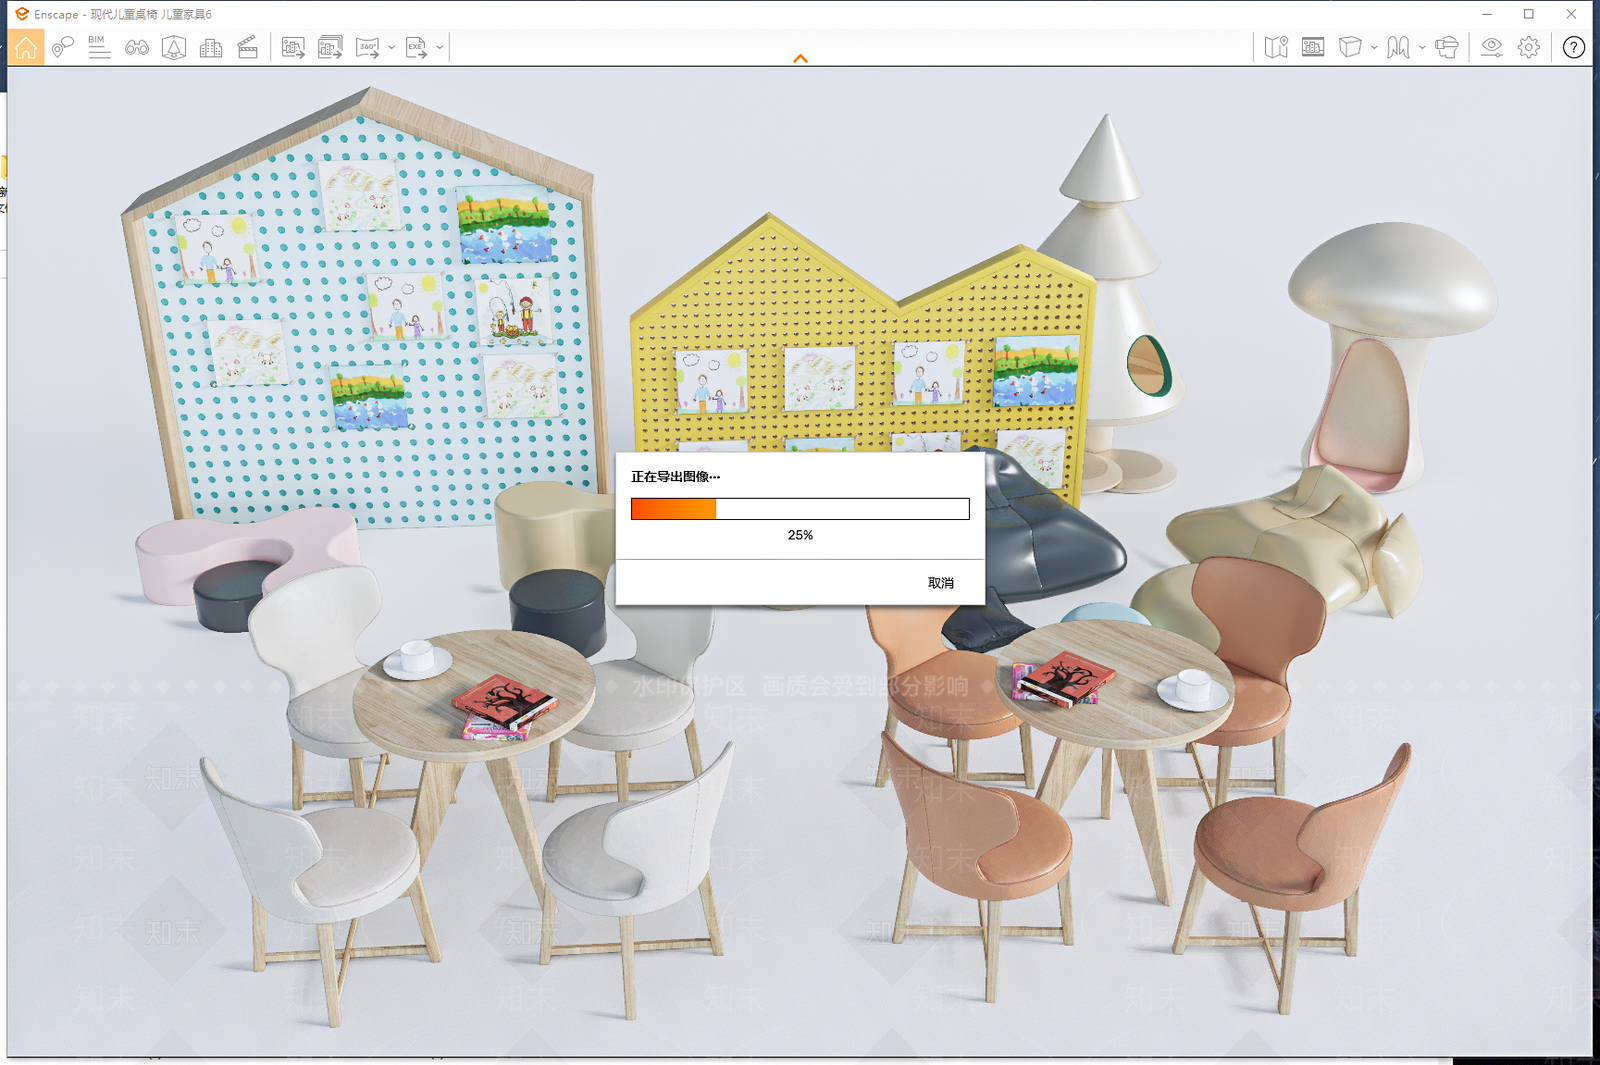Screen dimensions: 1600x1065
Task: Click the cube rendering style icon
Action: 1350,47
